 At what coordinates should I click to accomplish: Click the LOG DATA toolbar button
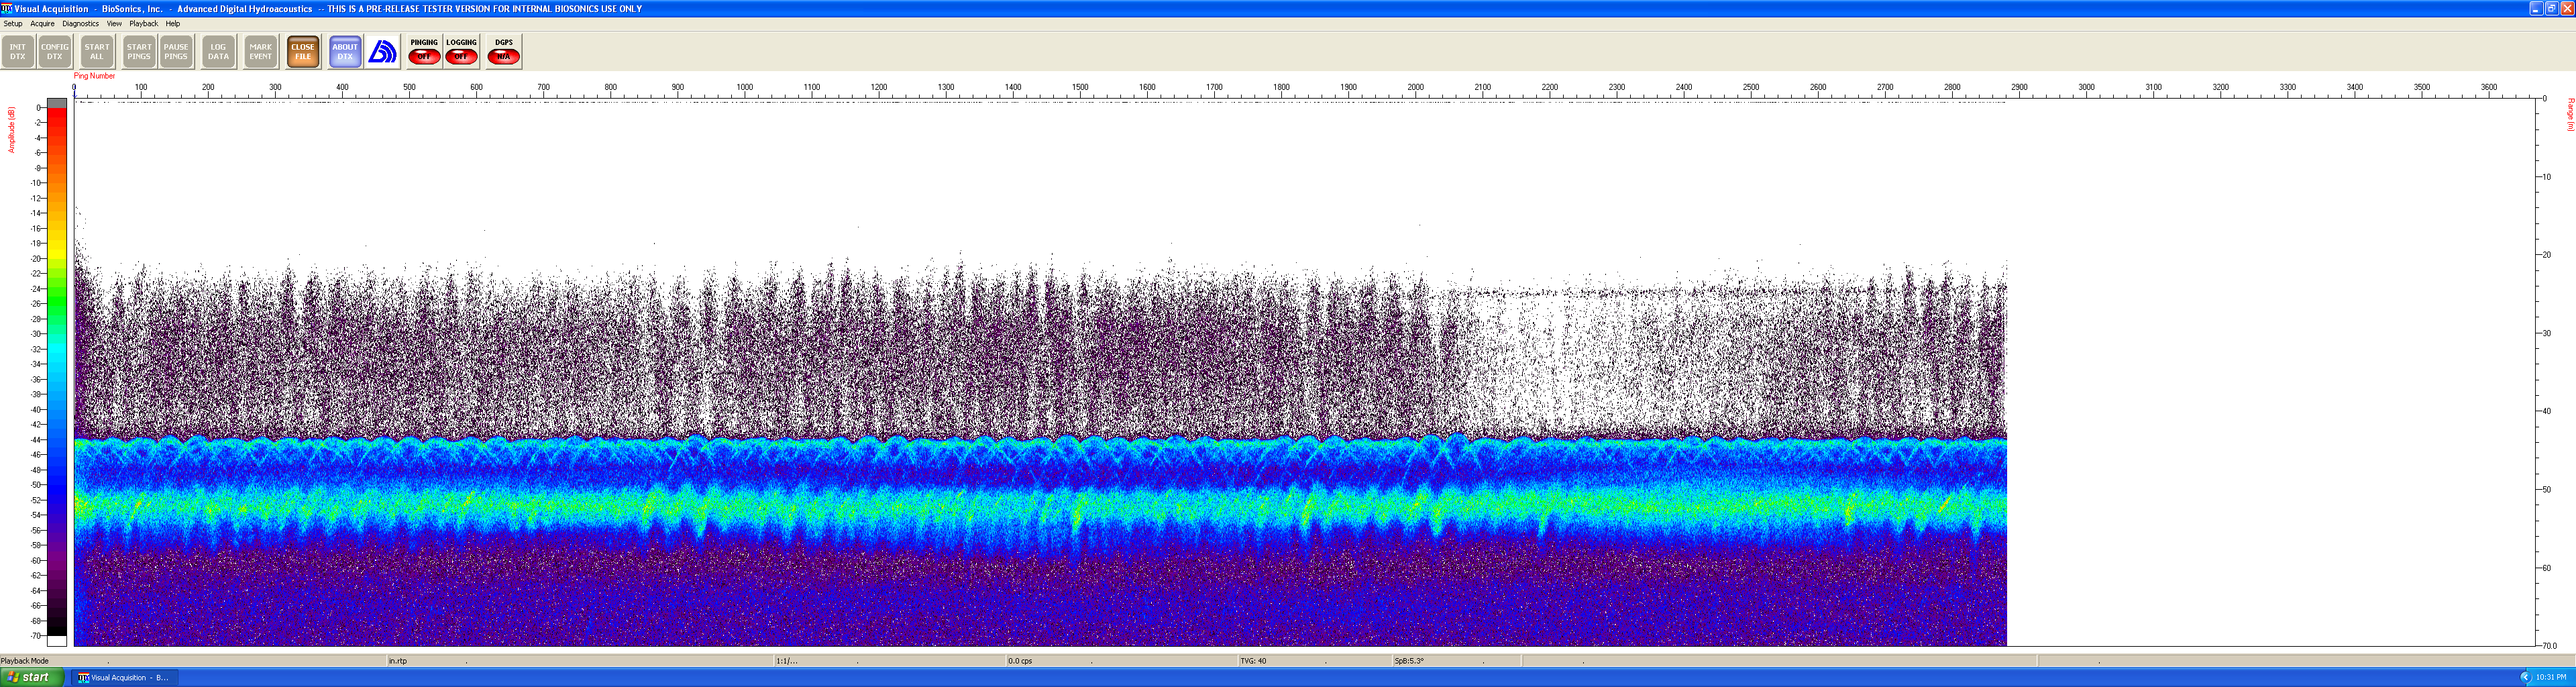coord(218,52)
